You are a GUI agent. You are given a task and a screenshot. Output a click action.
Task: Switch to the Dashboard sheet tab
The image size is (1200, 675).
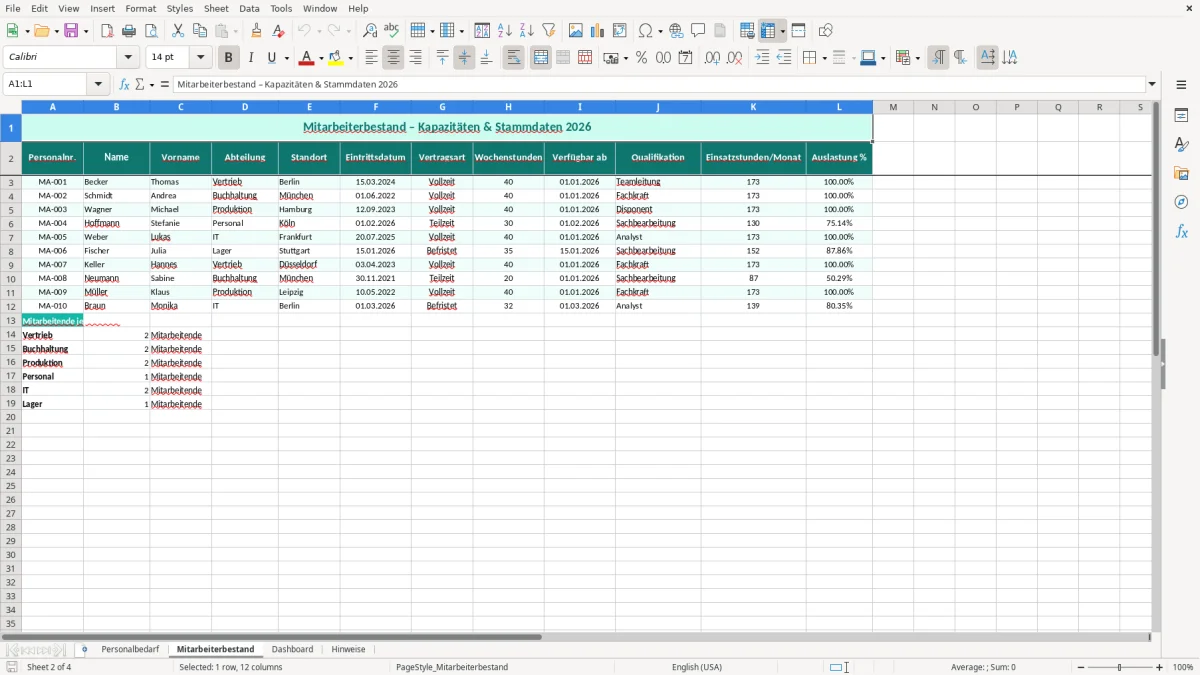(x=292, y=650)
